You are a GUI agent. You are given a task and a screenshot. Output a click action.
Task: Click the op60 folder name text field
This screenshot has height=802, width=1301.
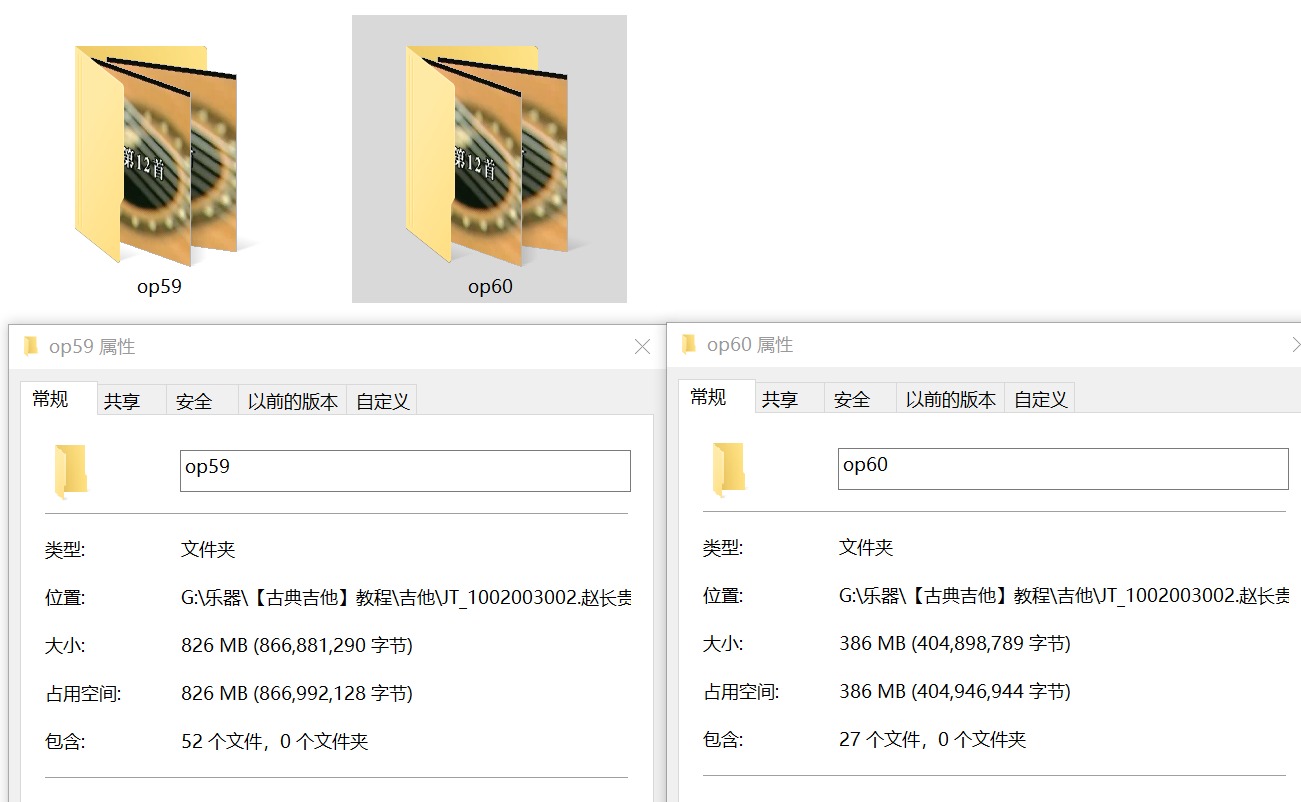pyautogui.click(x=1063, y=469)
